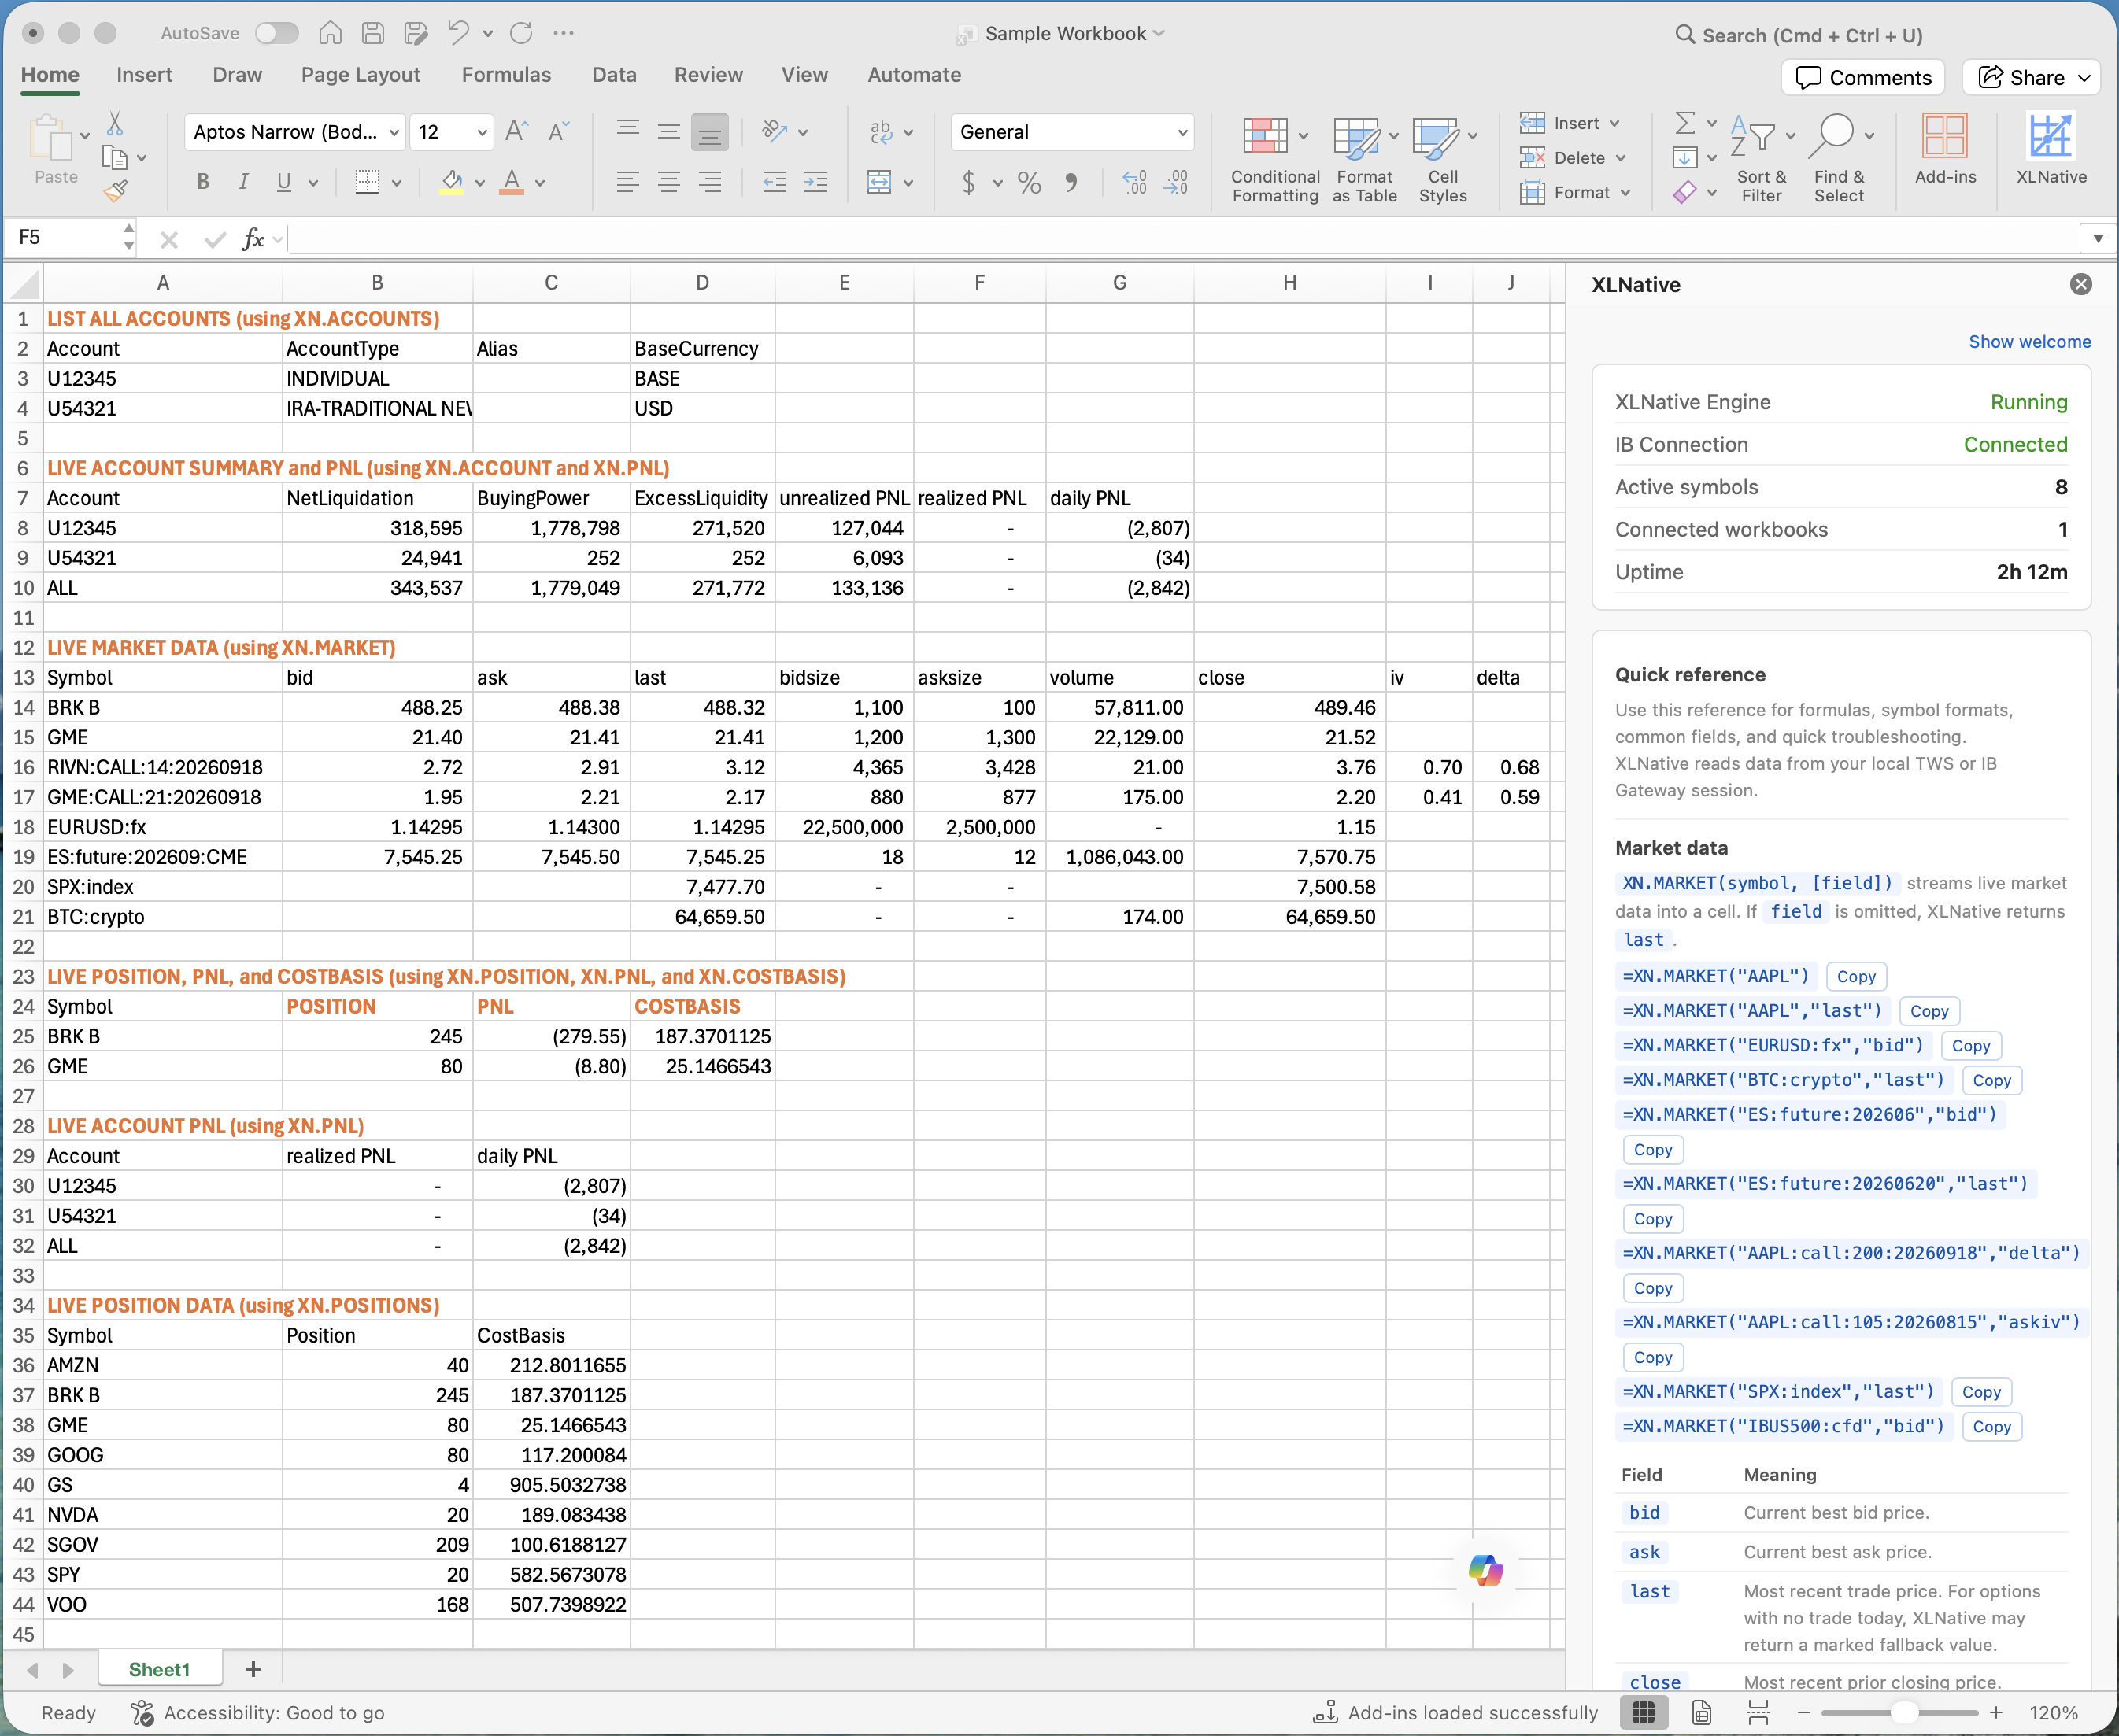2119x1736 pixels.
Task: Click Increase Font Size icon
Action: [516, 132]
